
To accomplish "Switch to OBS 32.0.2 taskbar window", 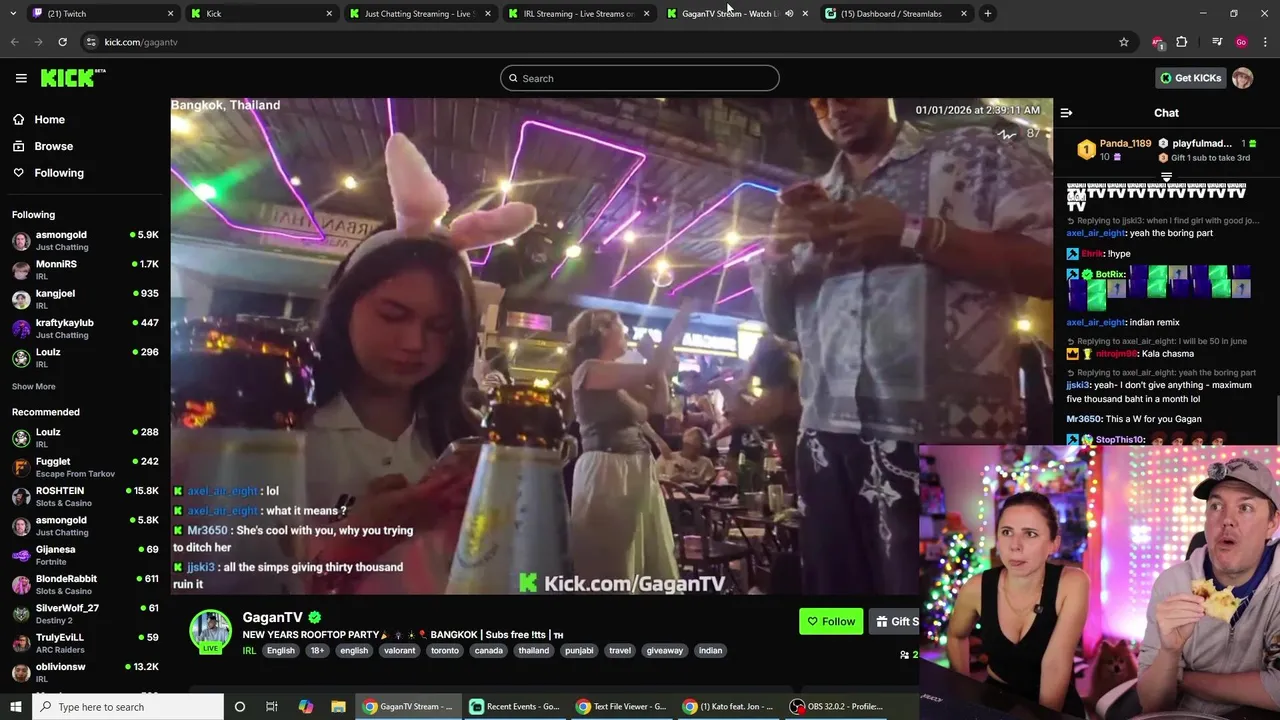I will tap(836, 706).
